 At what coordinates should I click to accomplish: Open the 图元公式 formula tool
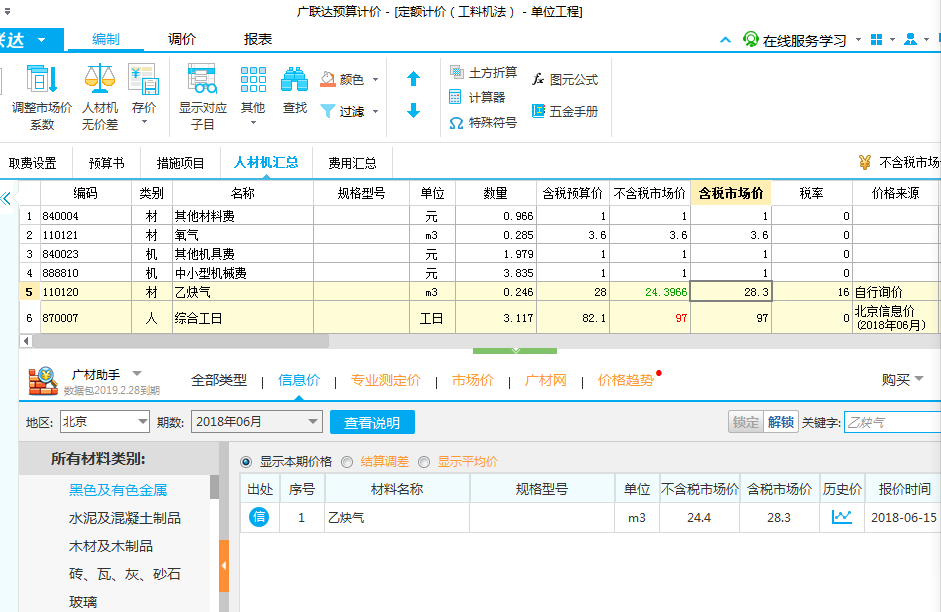pyautogui.click(x=565, y=79)
